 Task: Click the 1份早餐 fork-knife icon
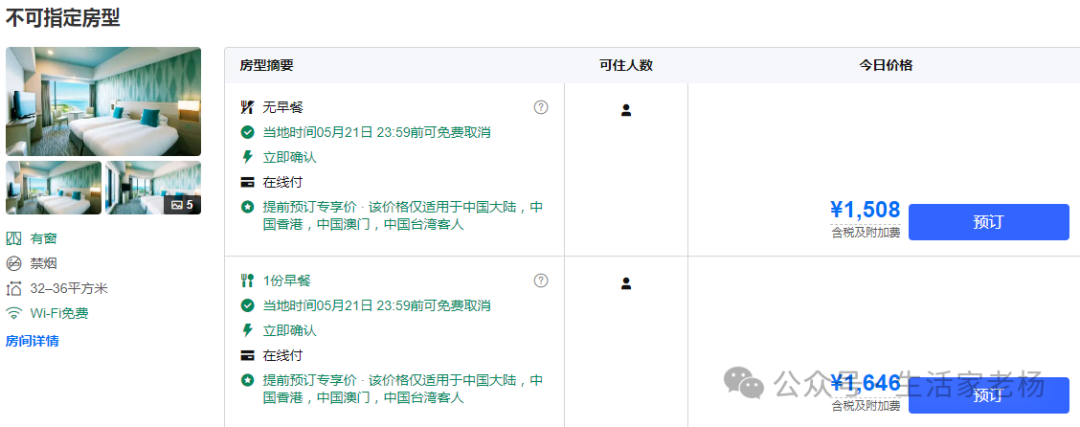(247, 280)
